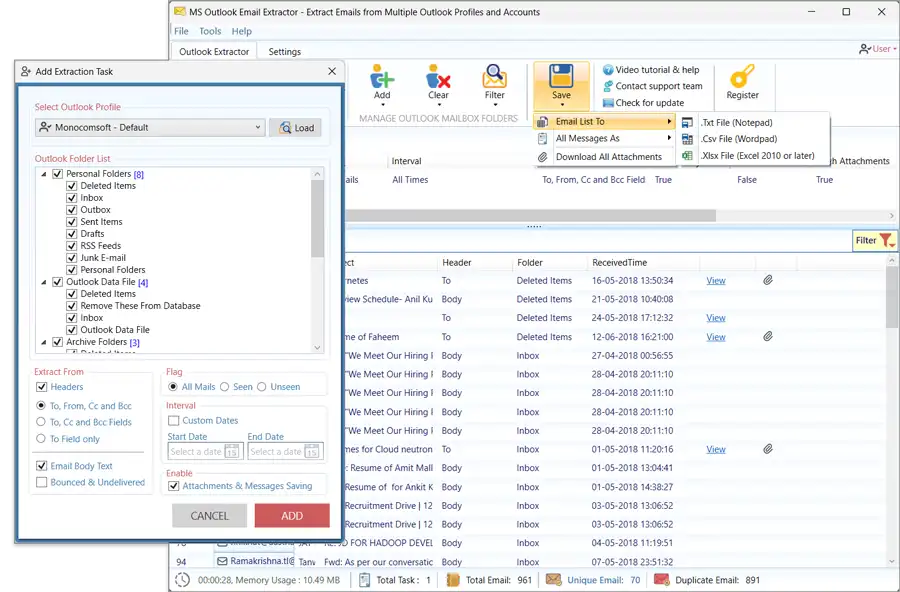
Task: Uncheck the Personal Folders root checkbox
Action: point(57,173)
